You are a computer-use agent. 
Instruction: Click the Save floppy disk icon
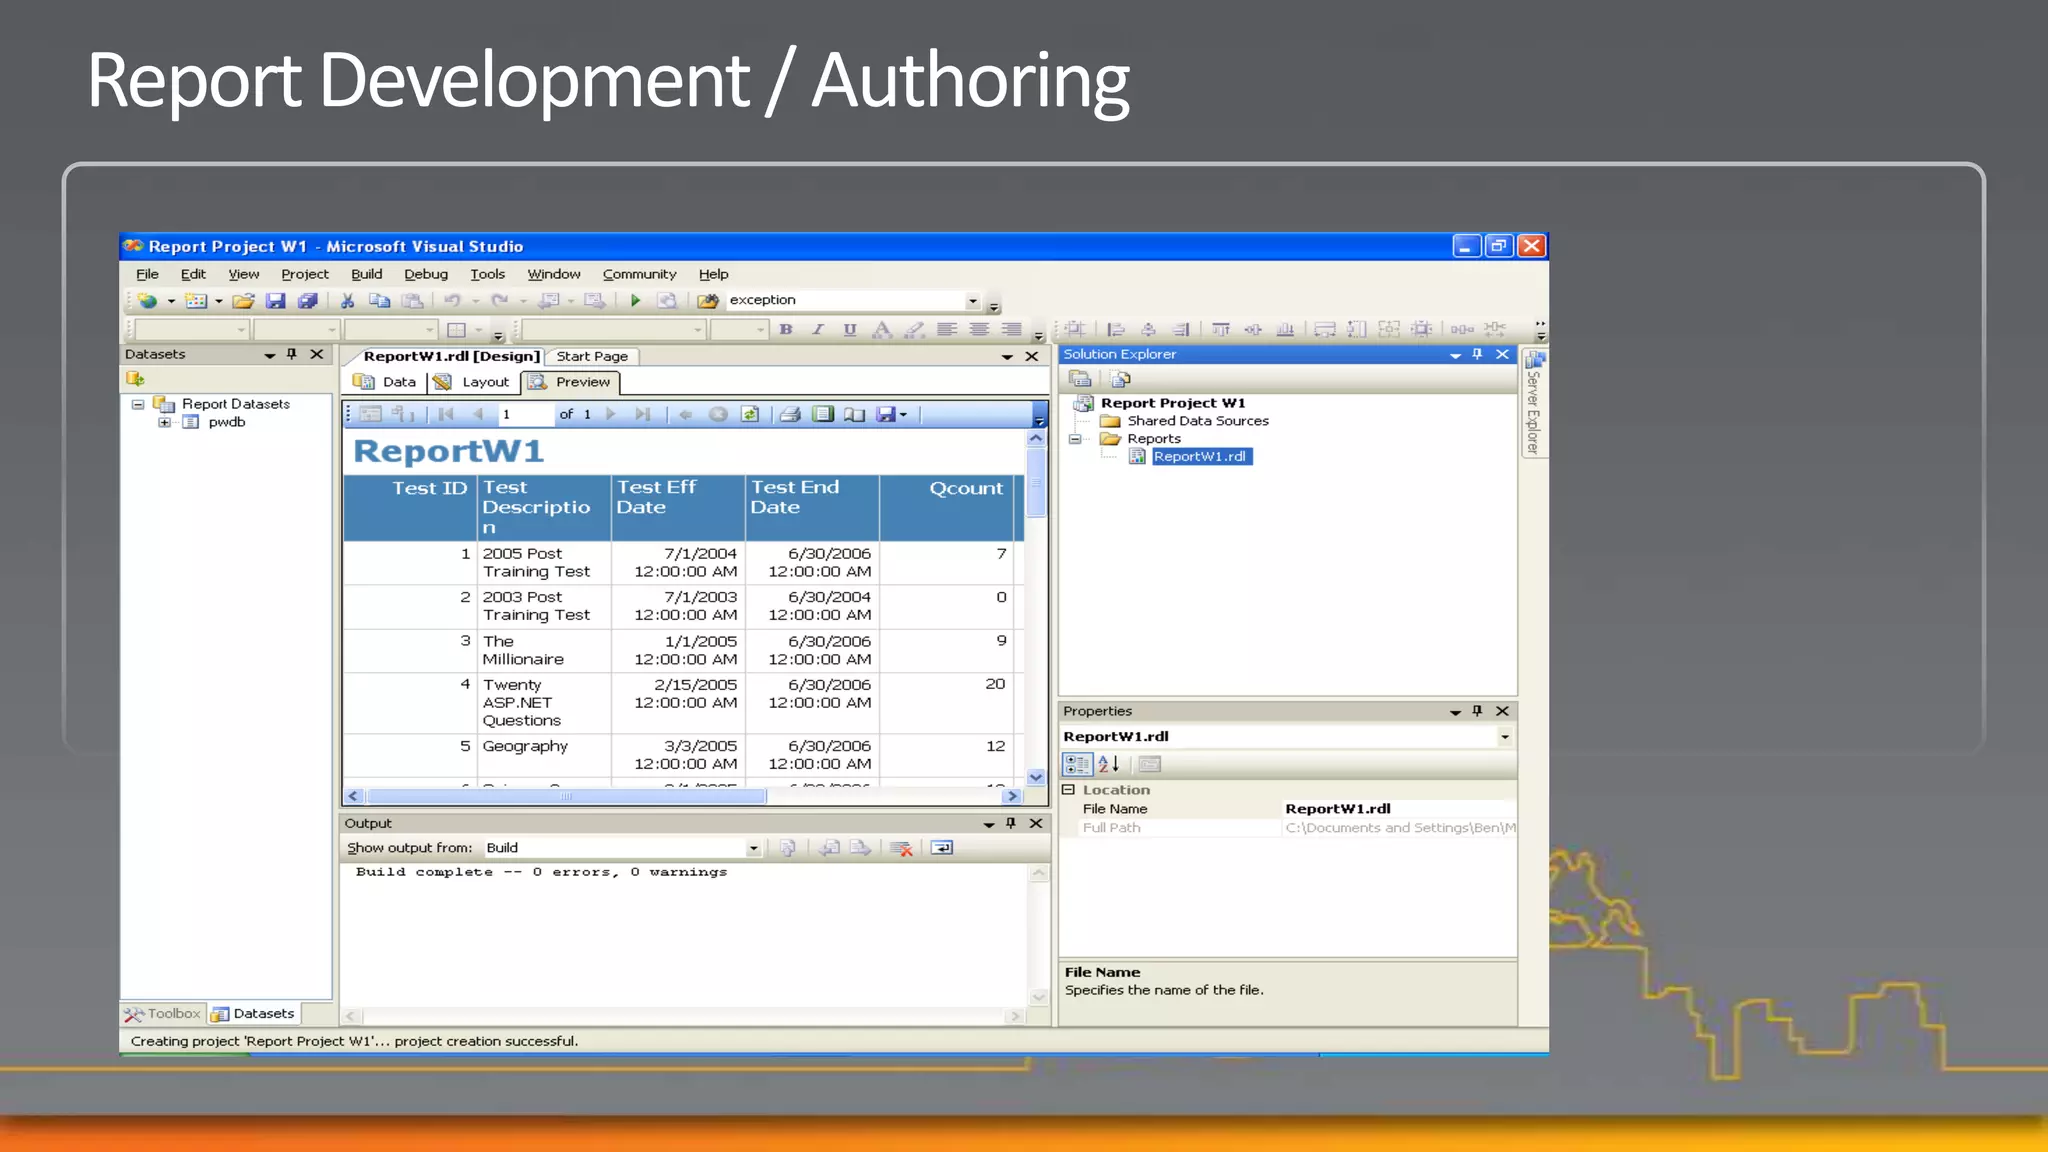click(276, 301)
